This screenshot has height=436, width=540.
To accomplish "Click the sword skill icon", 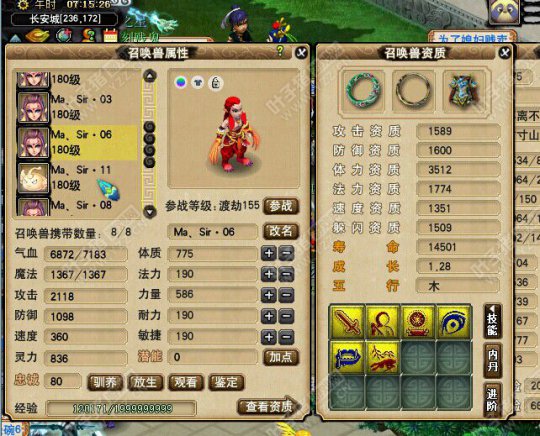I will [x=347, y=322].
